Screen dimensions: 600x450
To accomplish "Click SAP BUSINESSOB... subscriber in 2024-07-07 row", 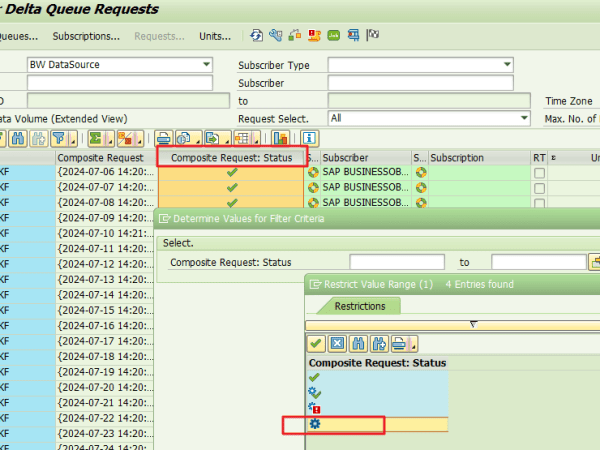I will click(365, 188).
